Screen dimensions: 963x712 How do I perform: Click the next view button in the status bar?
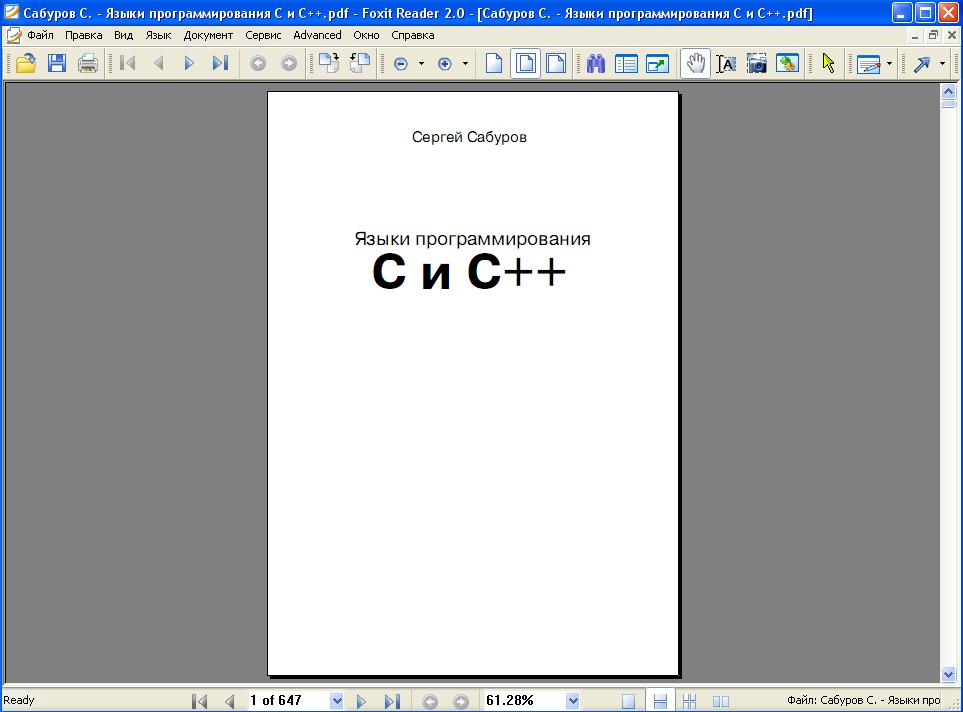(461, 701)
